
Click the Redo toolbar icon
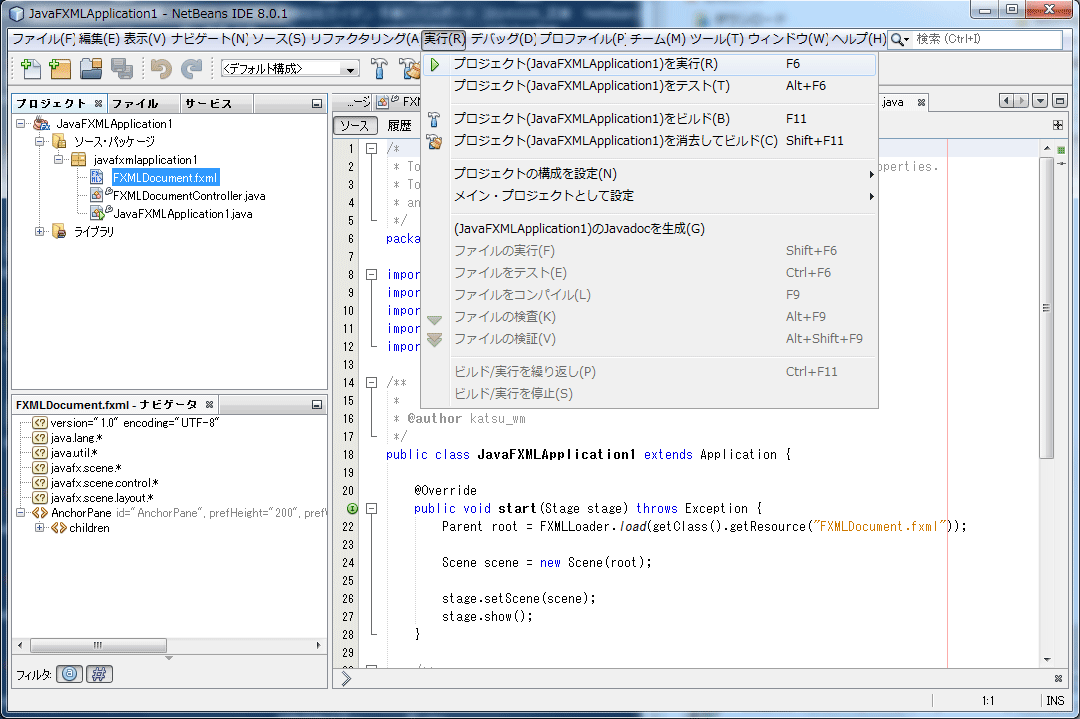pos(191,68)
